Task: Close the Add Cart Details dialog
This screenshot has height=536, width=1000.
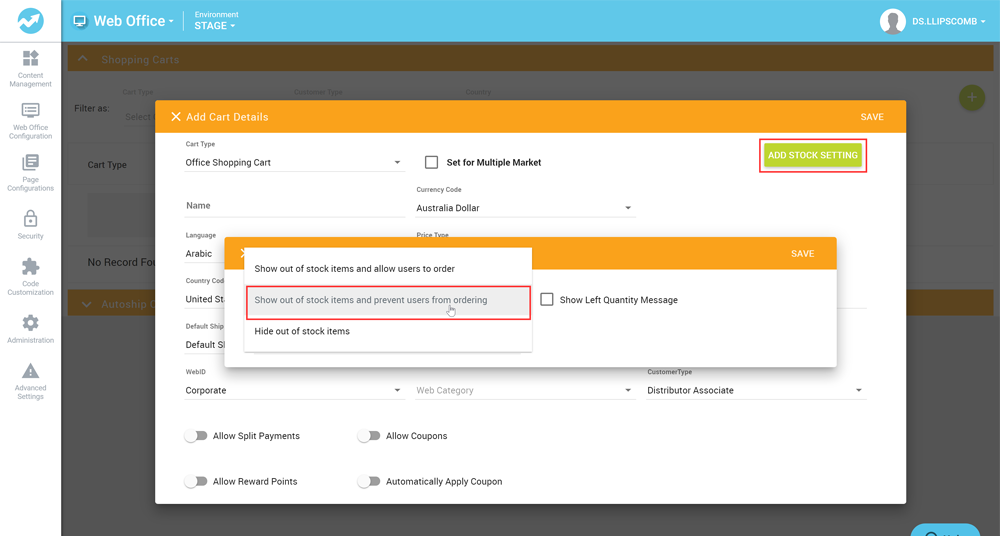Action: (x=176, y=117)
